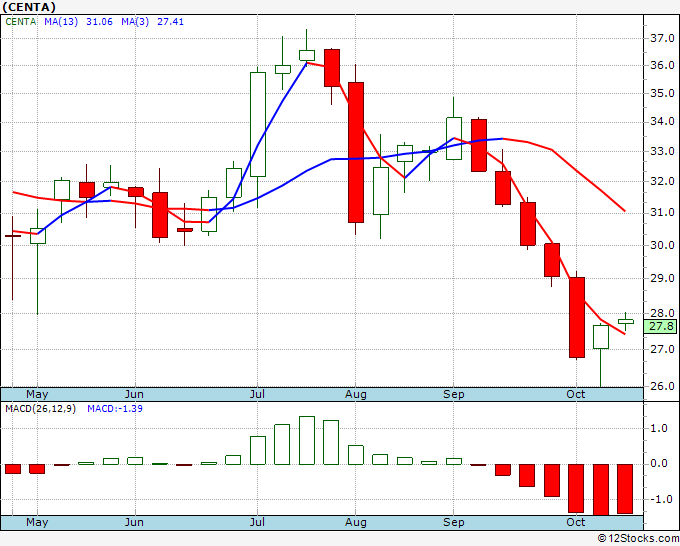Click the tall white July candlestick

pyautogui.click(x=258, y=124)
